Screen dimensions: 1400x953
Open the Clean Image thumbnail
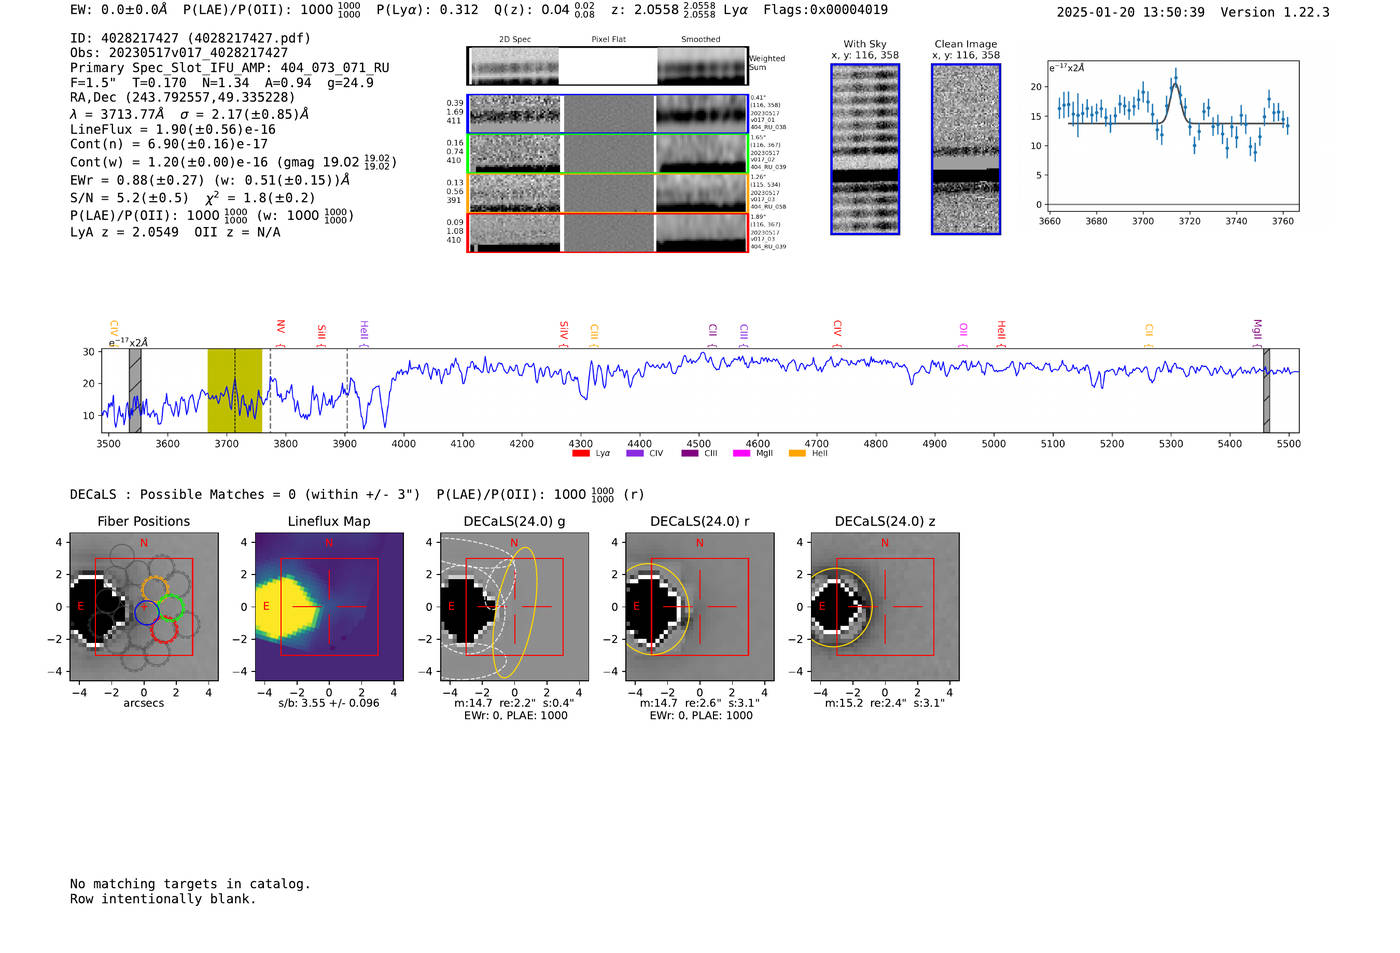click(966, 149)
